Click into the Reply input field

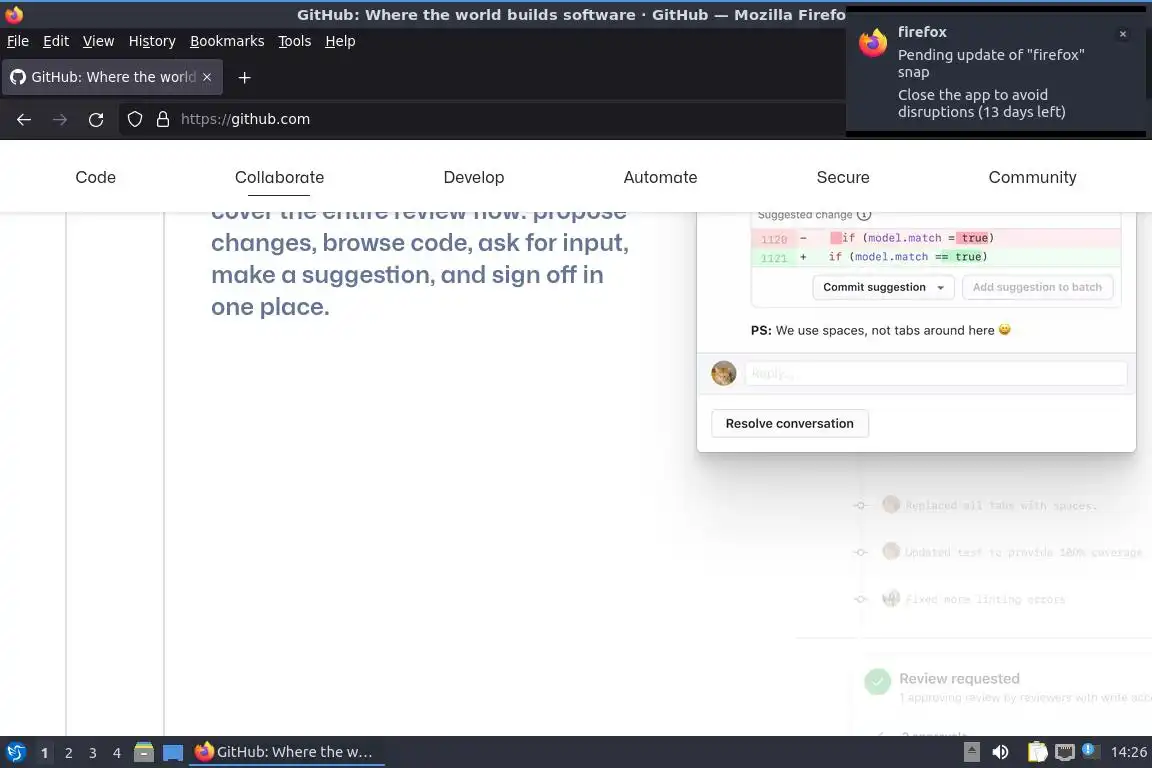(x=936, y=373)
